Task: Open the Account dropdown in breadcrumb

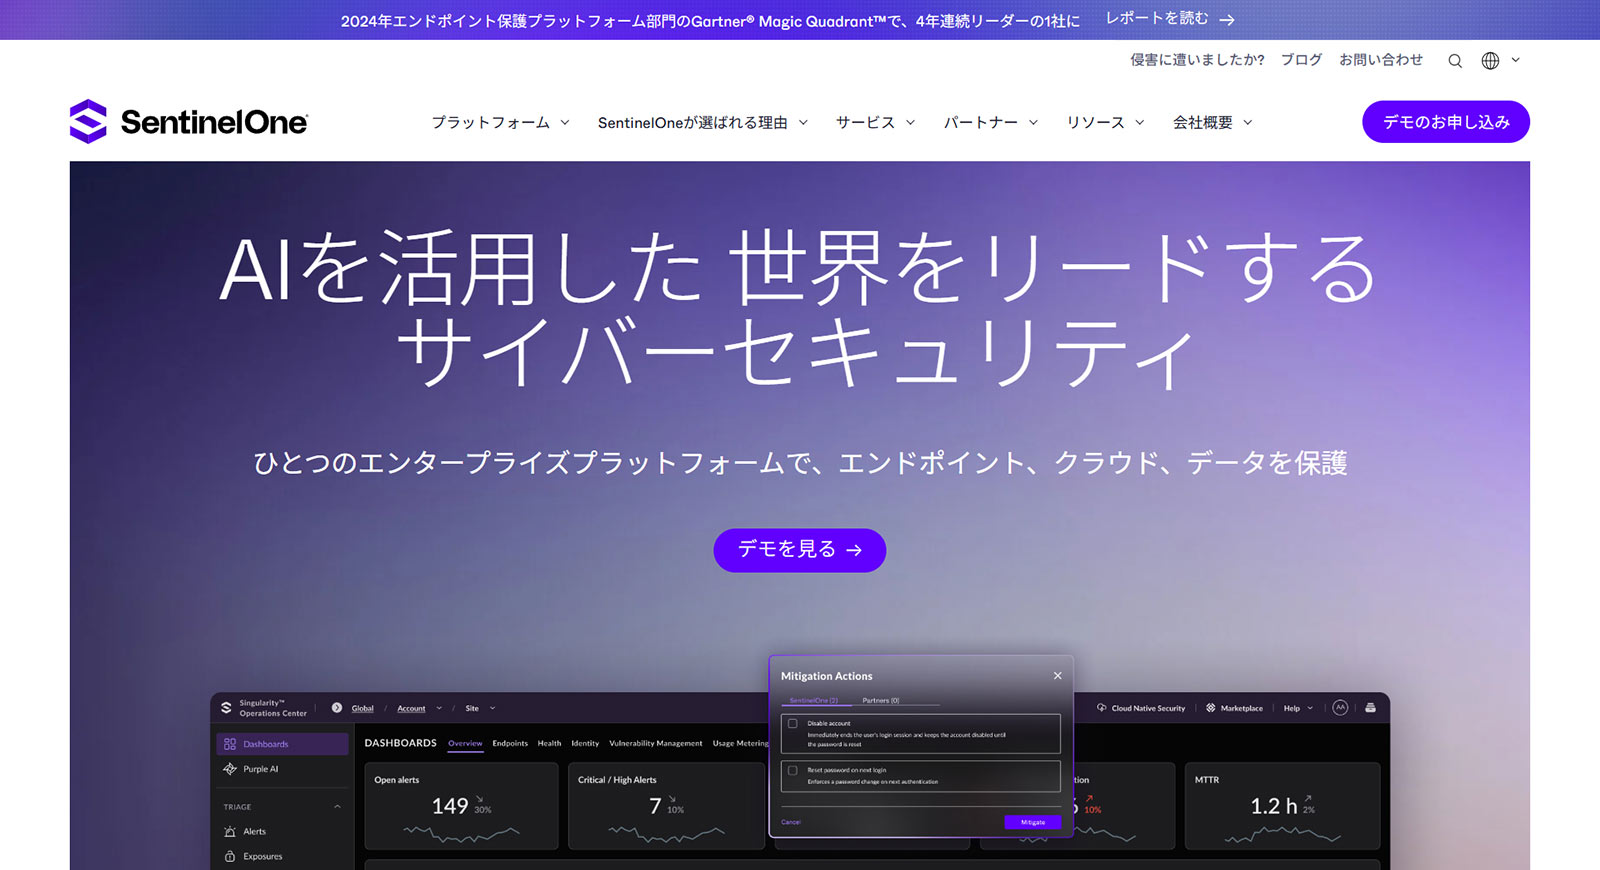Action: [419, 708]
